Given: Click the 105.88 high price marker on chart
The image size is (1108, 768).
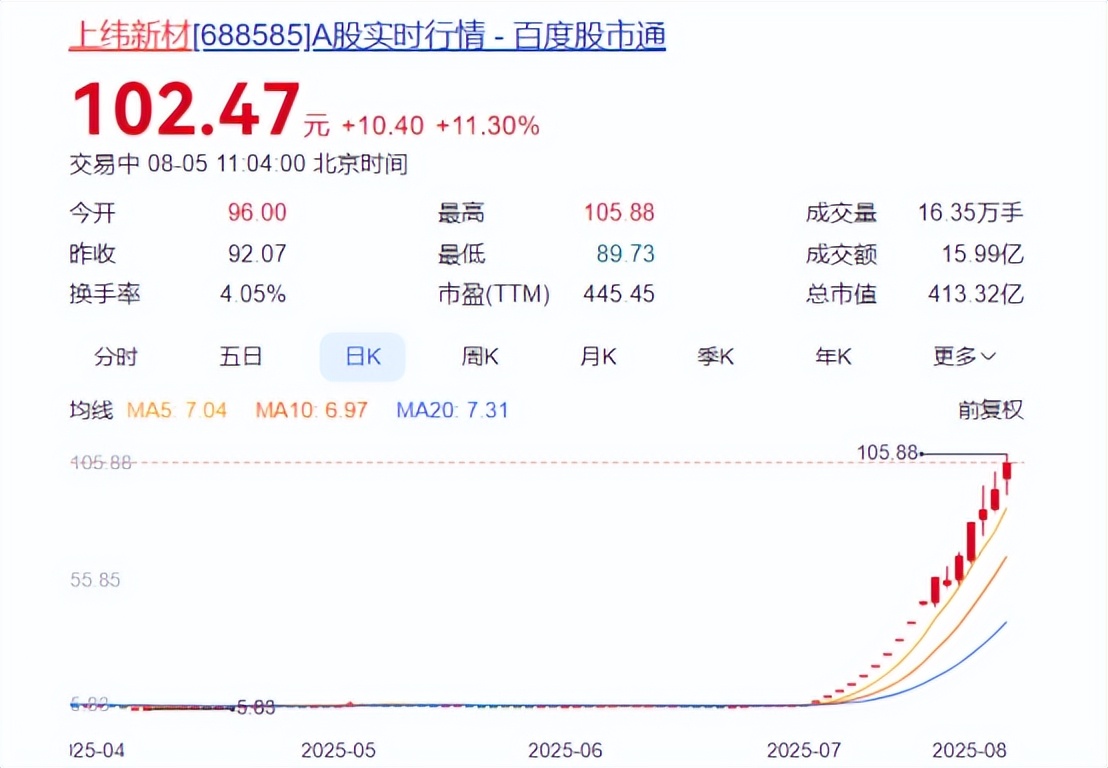Looking at the screenshot, I should click(x=887, y=452).
